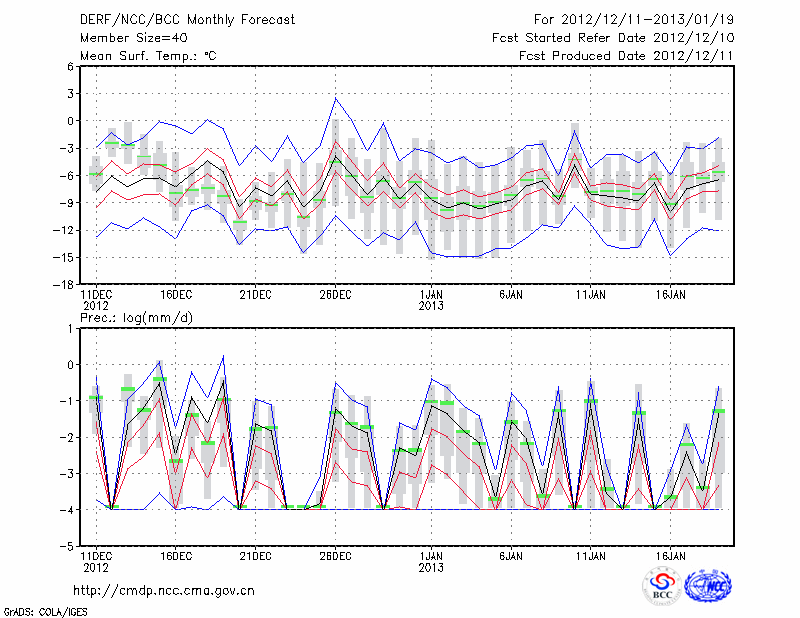Click the blue line peak near 26DEC
The image size is (800, 618).
tap(336, 97)
